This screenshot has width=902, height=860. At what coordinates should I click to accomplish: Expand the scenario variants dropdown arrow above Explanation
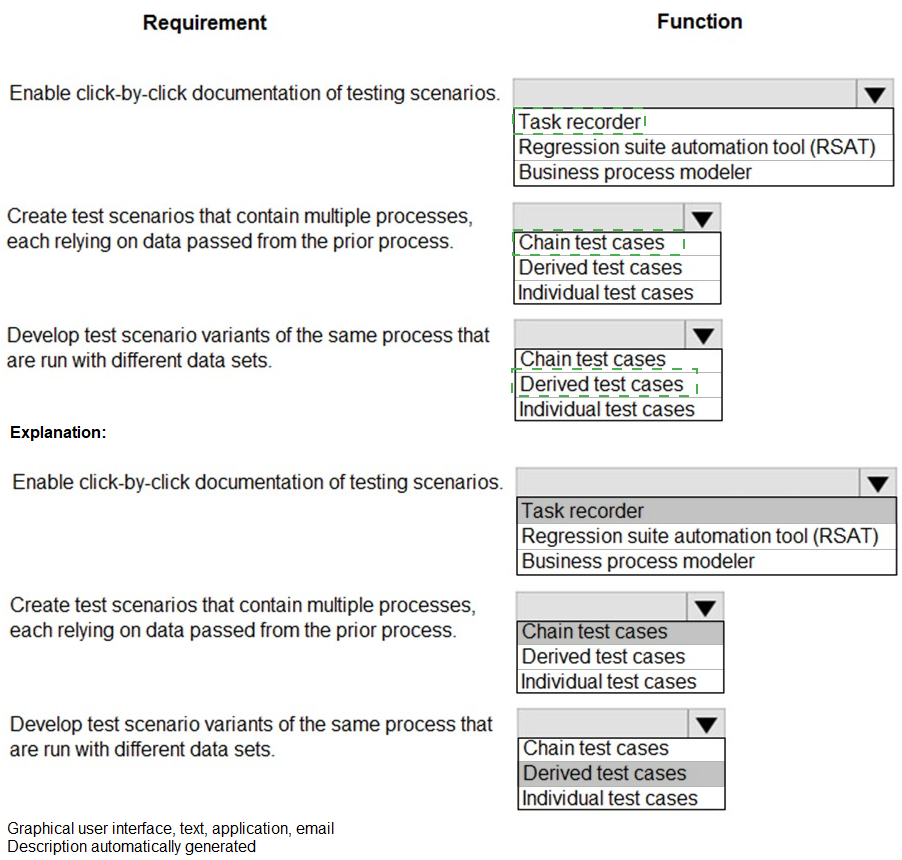[x=704, y=335]
